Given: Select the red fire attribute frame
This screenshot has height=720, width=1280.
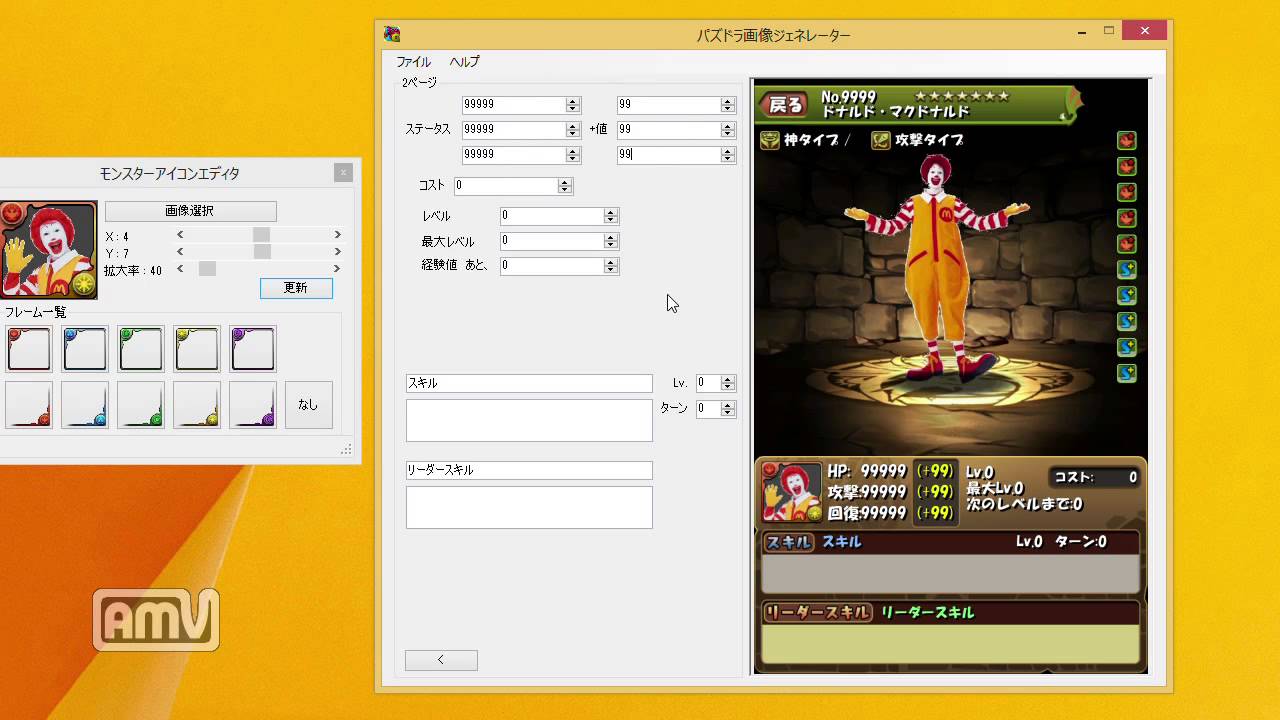Looking at the screenshot, I should click(x=29, y=349).
